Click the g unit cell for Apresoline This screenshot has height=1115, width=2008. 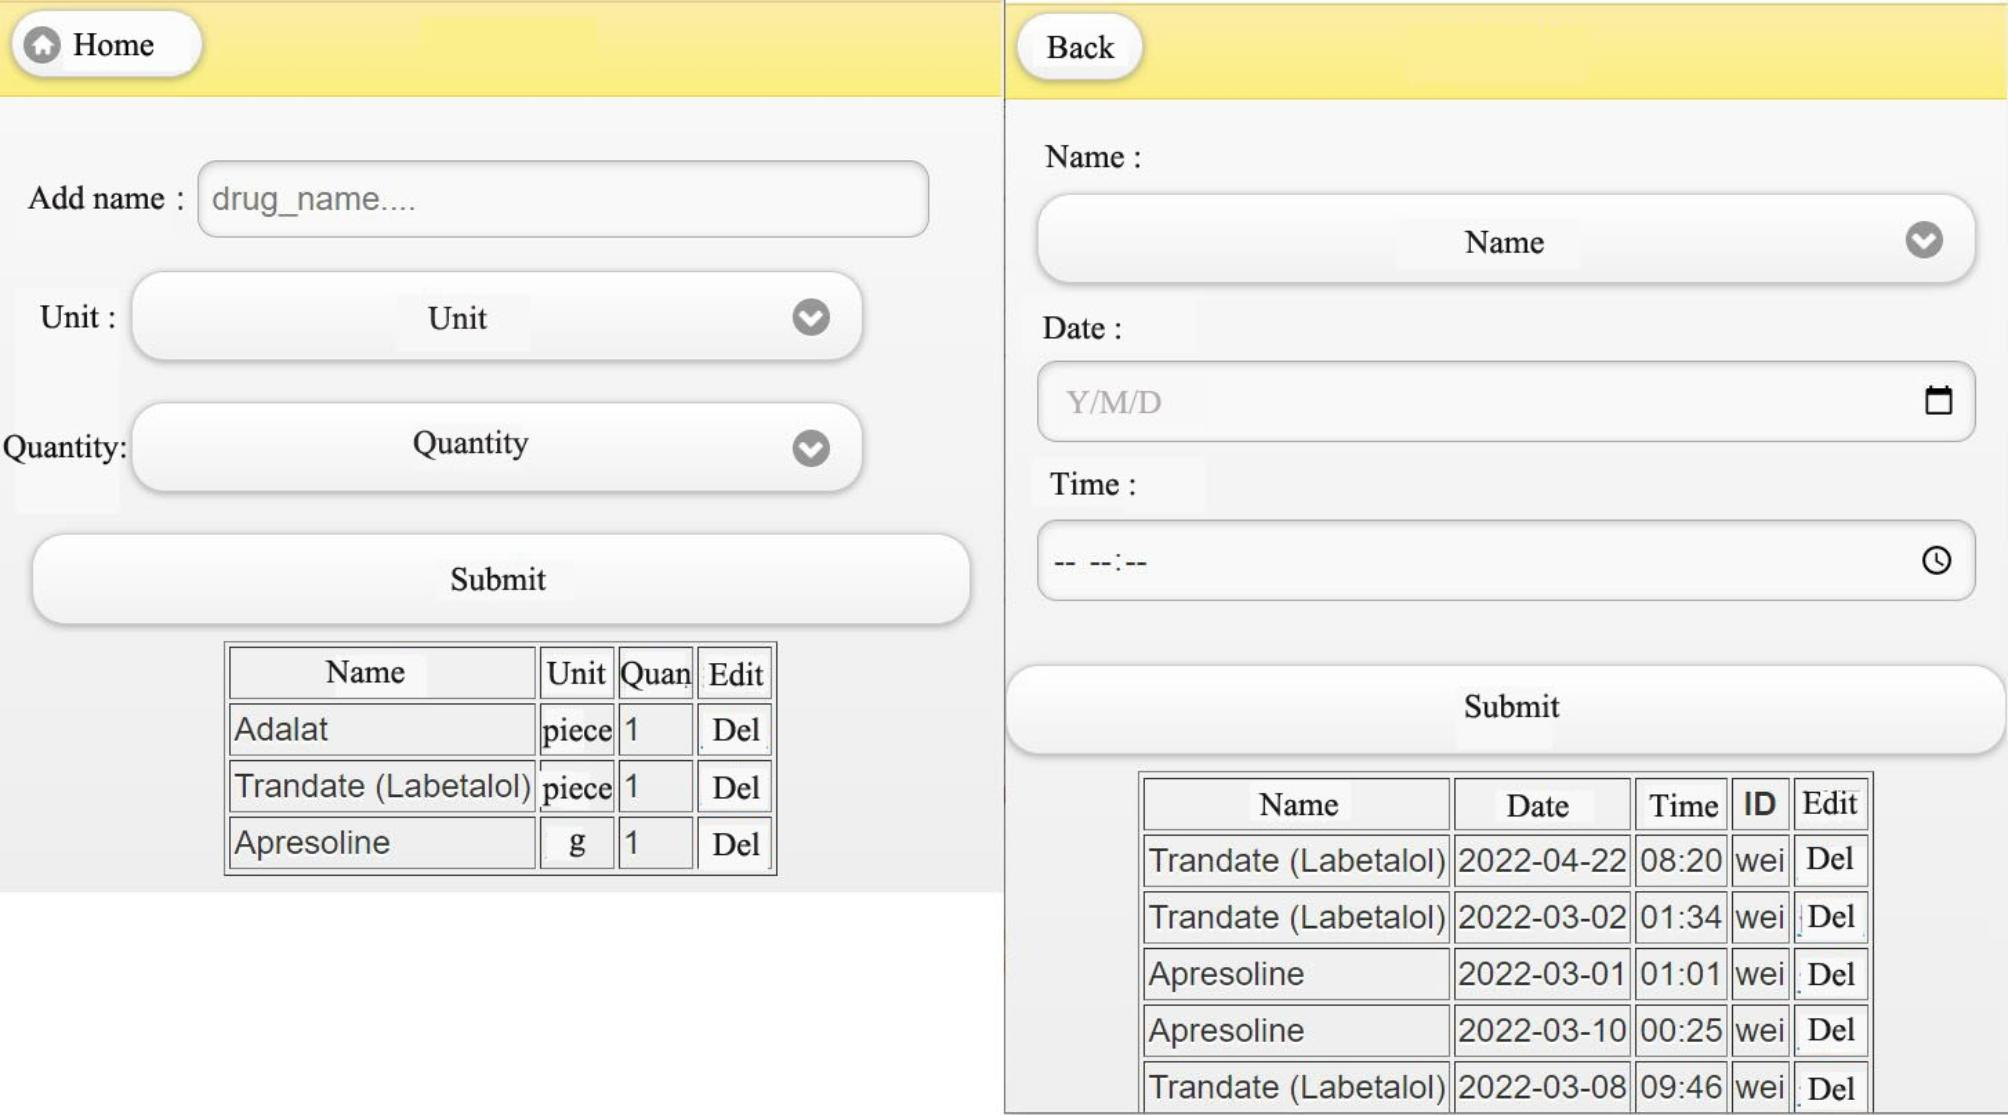point(576,844)
